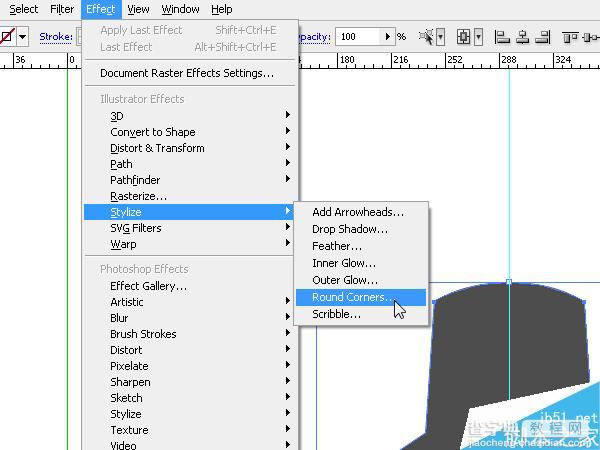Open the View menu

click(x=138, y=9)
